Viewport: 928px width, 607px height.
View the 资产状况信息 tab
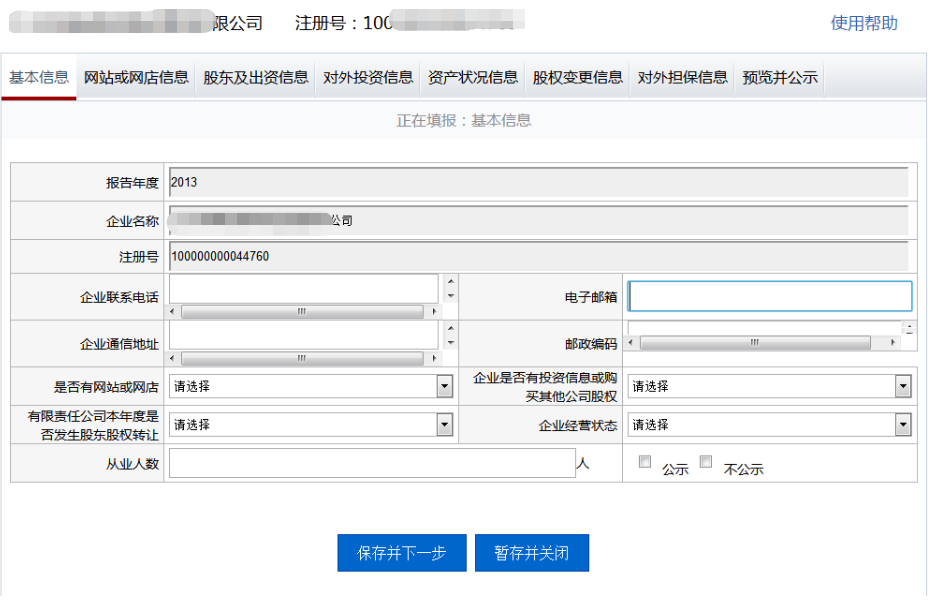[474, 76]
